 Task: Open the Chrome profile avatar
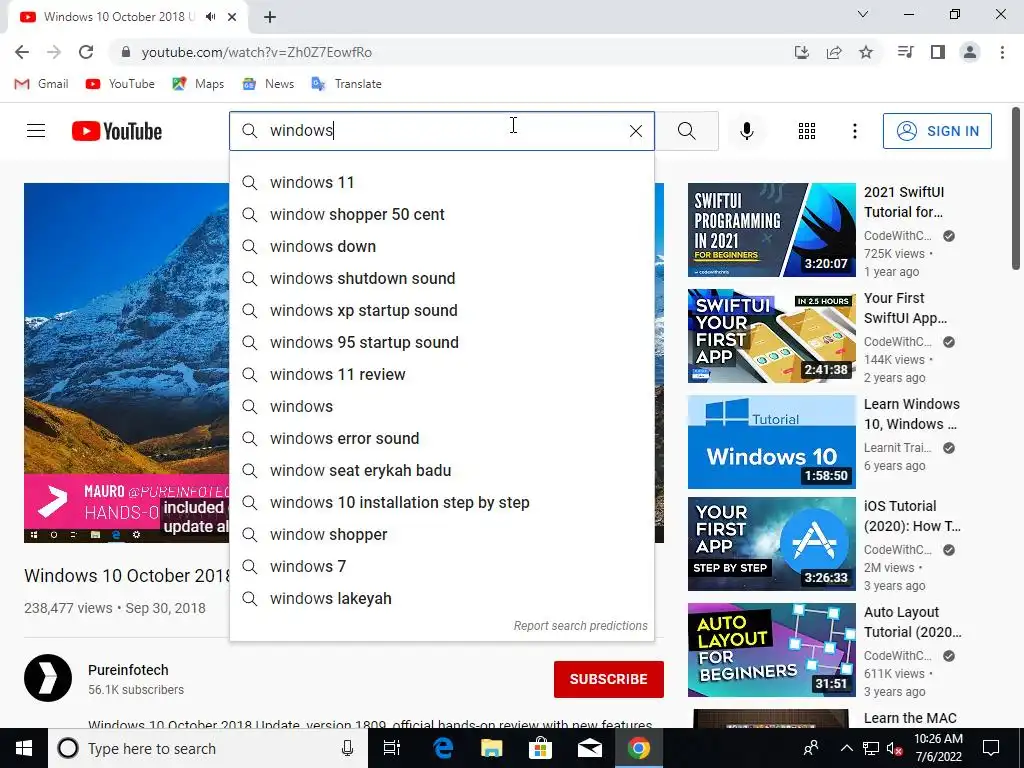970,52
